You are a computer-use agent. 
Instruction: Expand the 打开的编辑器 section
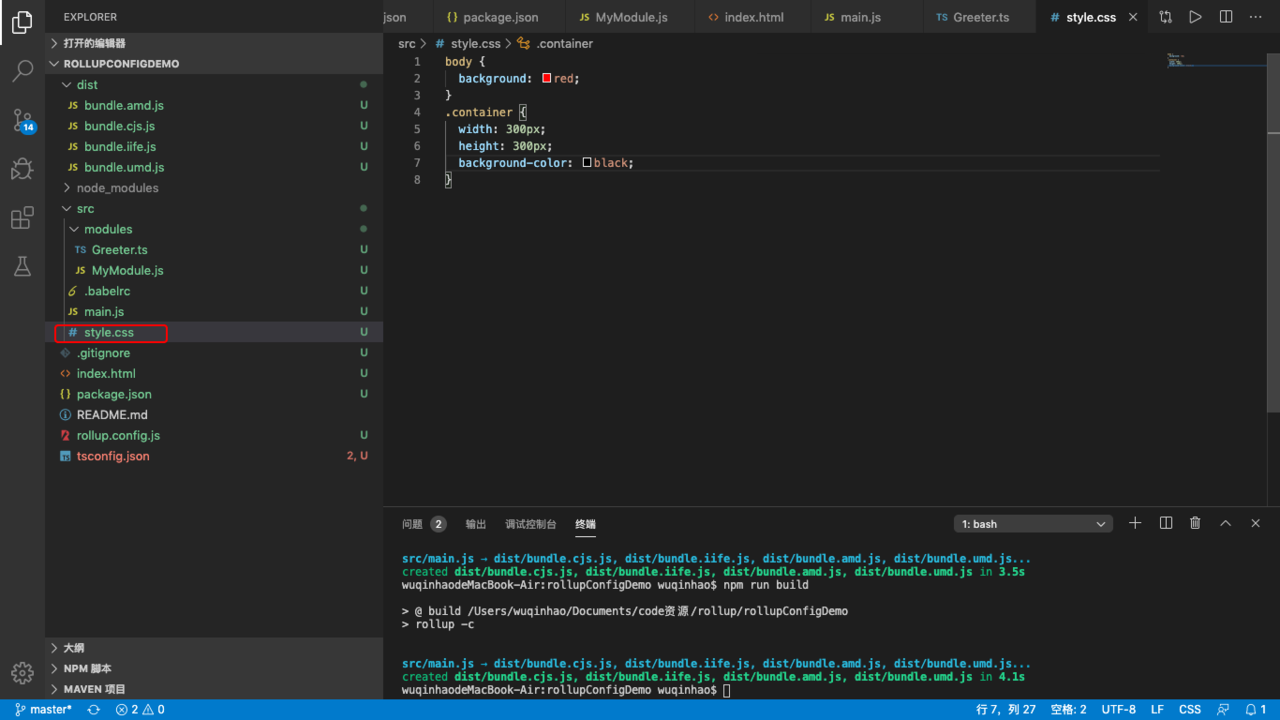click(214, 43)
